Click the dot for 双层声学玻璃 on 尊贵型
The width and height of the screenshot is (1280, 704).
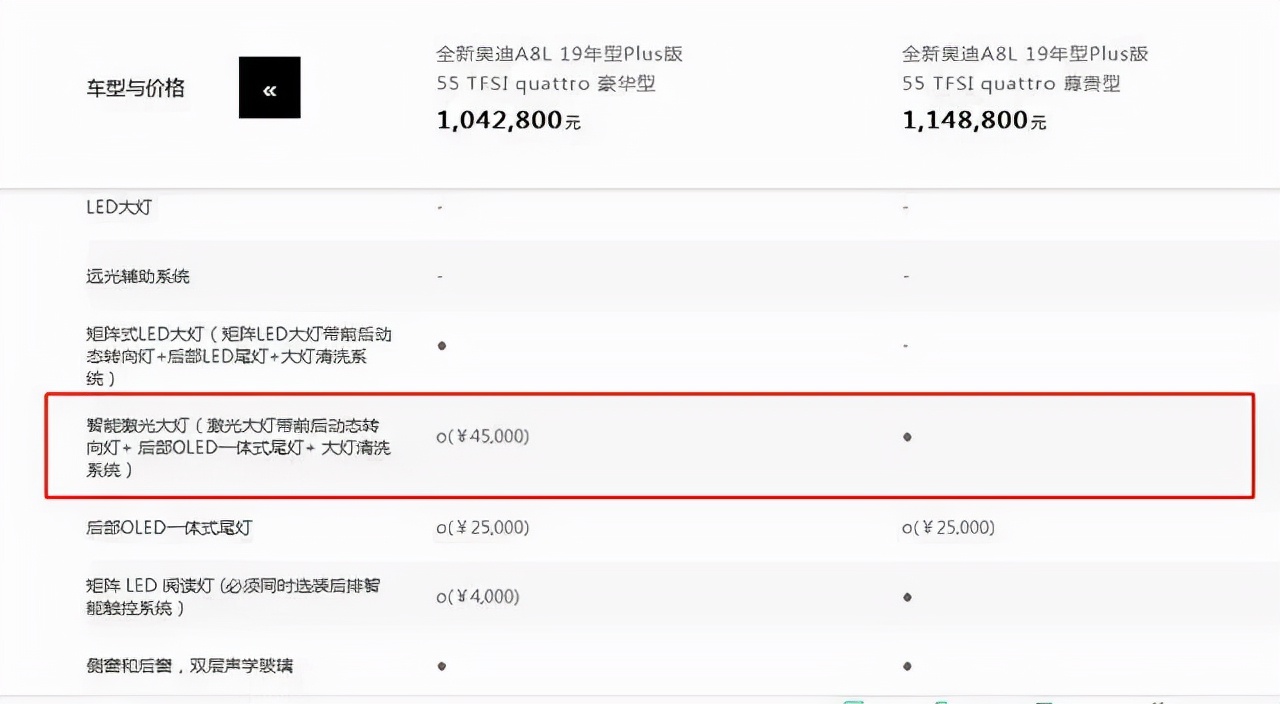[906, 665]
